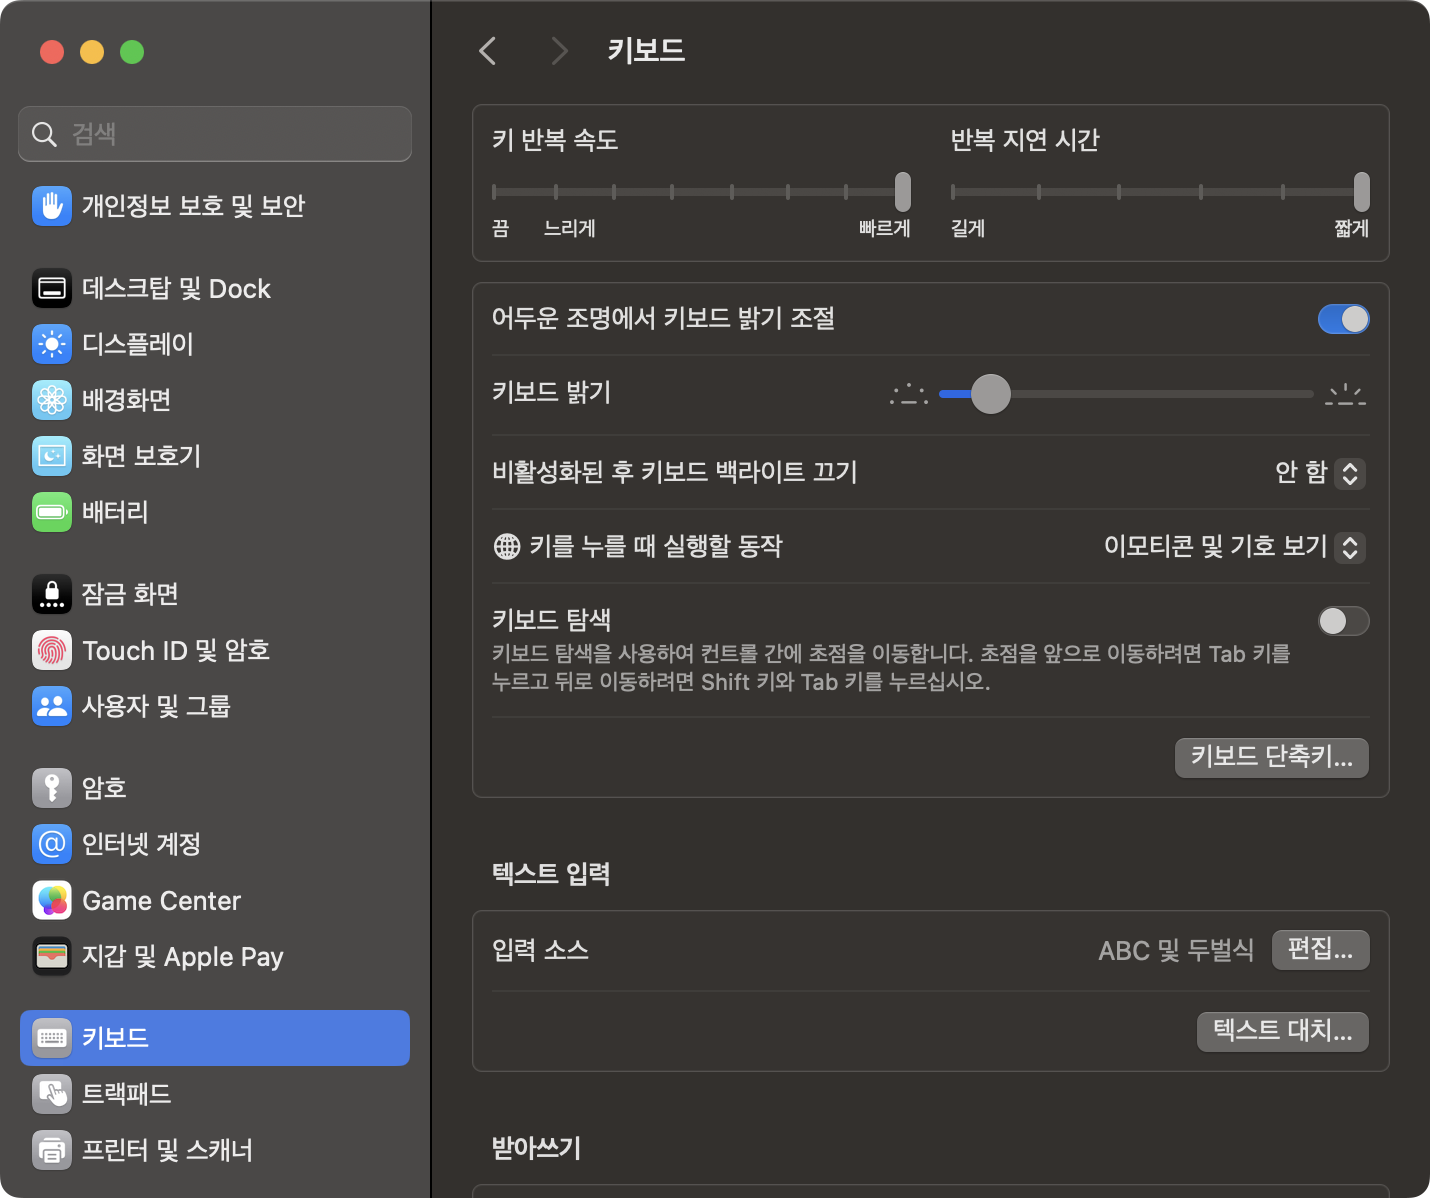Click the dim keyboard brightness icon
Viewport: 1430px width, 1198px height.
coord(909,394)
